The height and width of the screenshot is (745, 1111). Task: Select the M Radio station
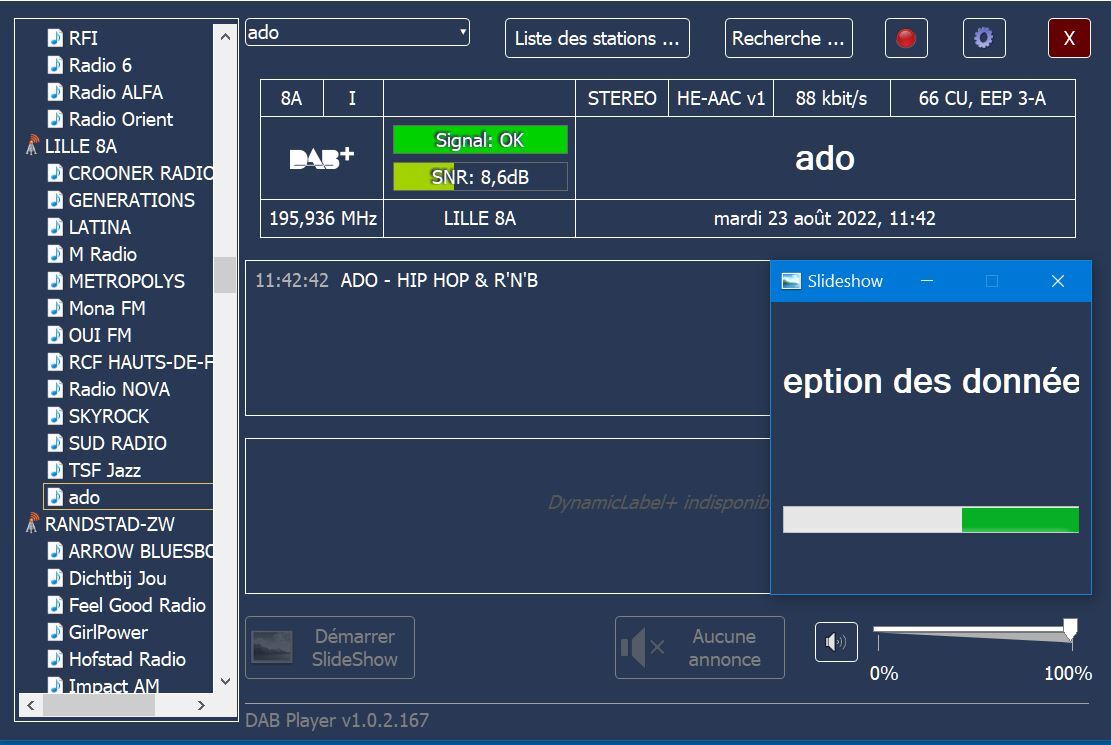(x=103, y=254)
